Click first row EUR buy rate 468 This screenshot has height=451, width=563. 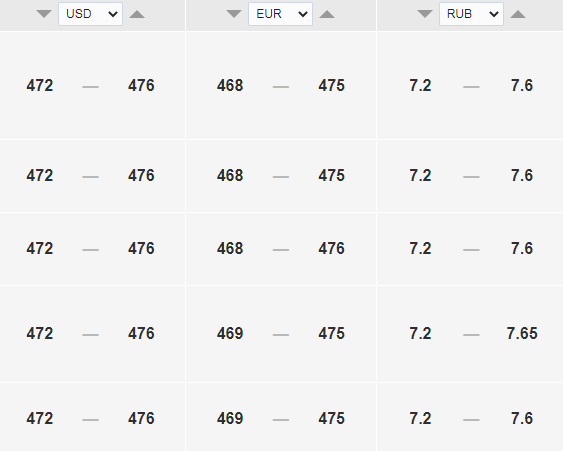230,85
